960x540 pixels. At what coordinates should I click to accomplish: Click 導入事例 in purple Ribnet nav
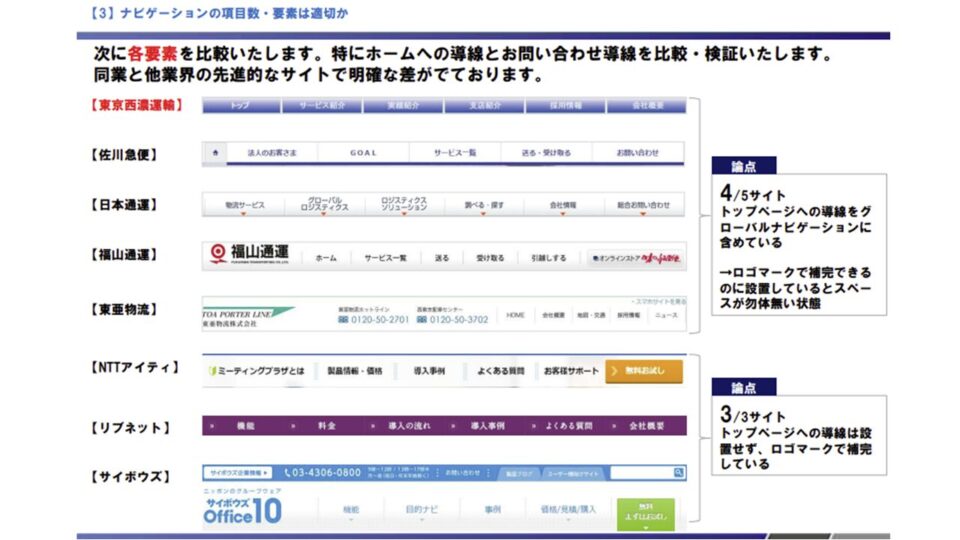pos(487,426)
